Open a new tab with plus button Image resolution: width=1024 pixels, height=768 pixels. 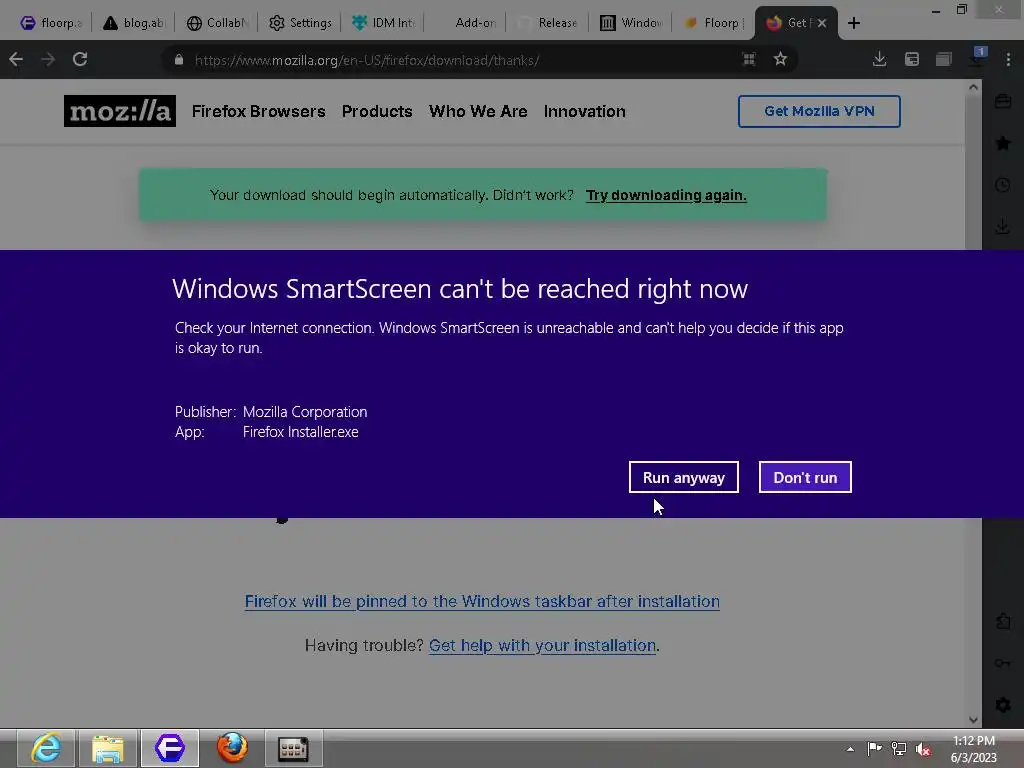point(854,23)
